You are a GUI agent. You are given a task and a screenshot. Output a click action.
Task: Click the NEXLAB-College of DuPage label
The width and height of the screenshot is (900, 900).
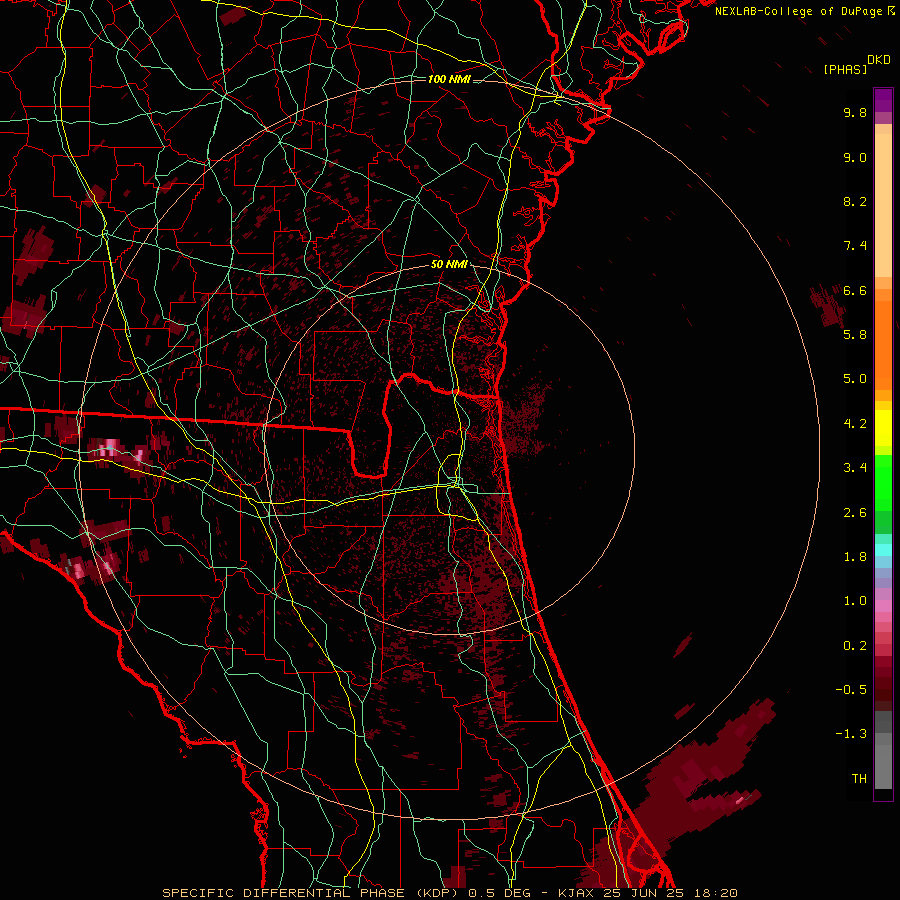[798, 11]
